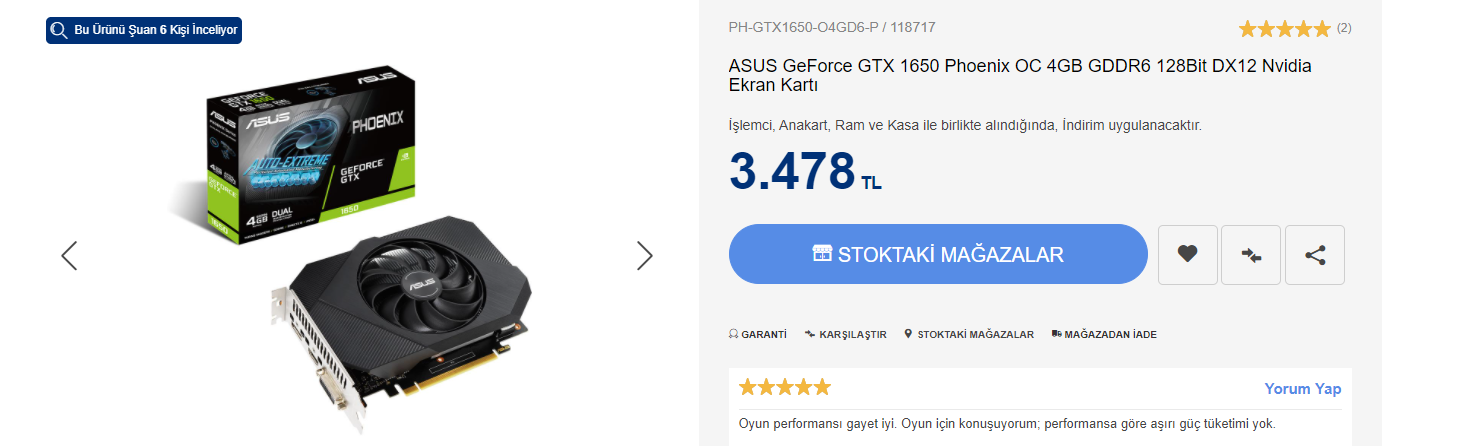Click the magnifier icon in the viewers badge
The image size is (1464, 446).
(59, 30)
